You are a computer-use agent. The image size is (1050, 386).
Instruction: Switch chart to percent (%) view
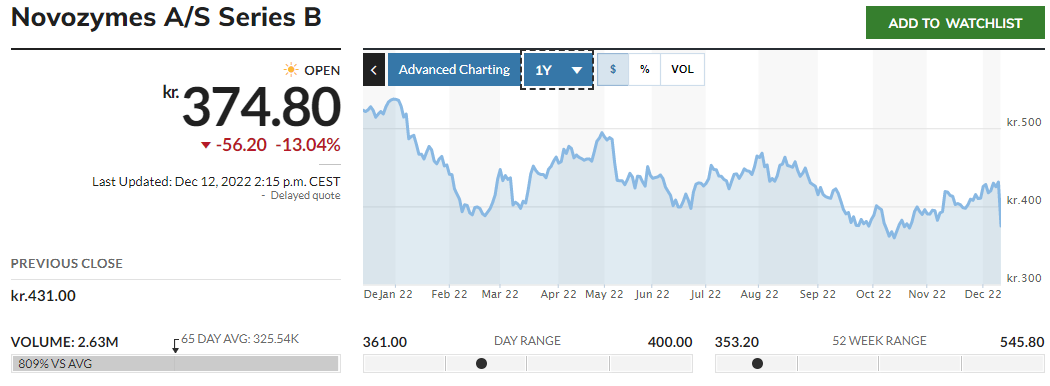[645, 70]
